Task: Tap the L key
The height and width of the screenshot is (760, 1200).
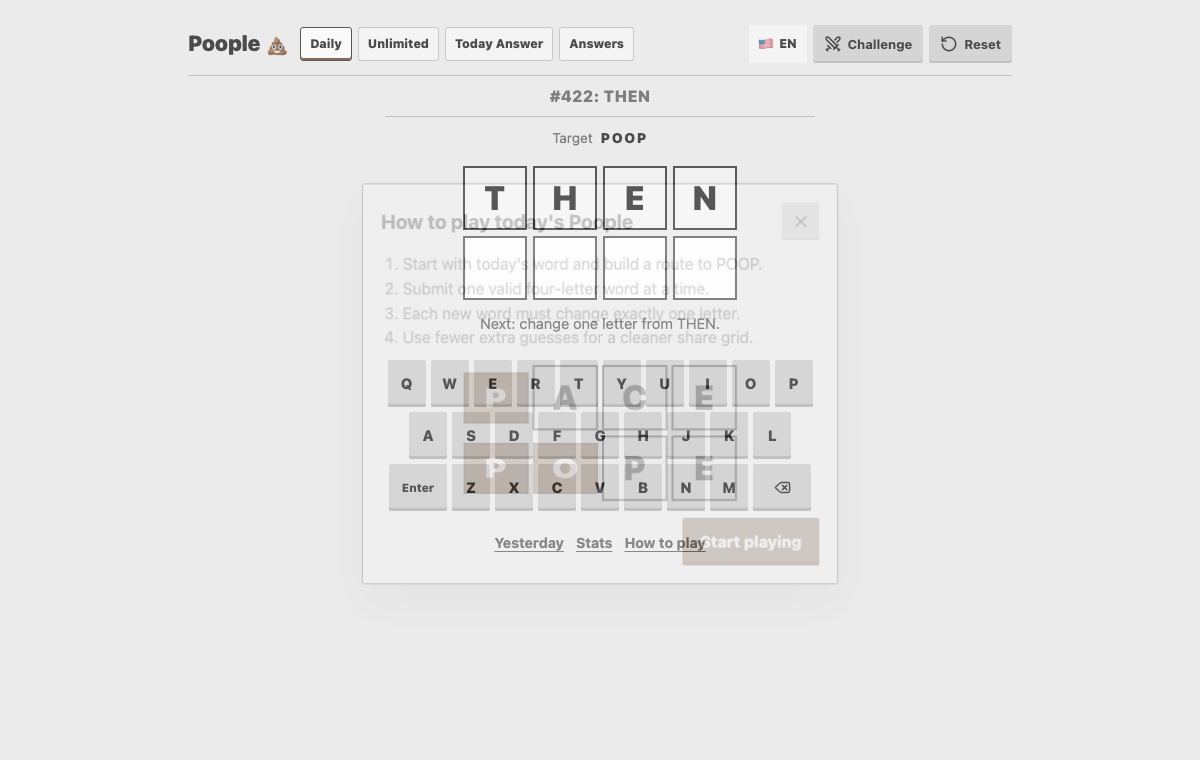Action: tap(772, 435)
